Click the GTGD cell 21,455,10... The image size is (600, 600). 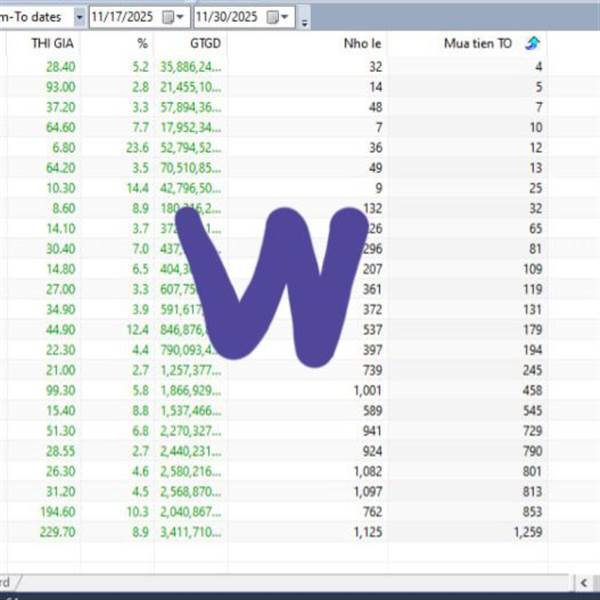[190, 87]
